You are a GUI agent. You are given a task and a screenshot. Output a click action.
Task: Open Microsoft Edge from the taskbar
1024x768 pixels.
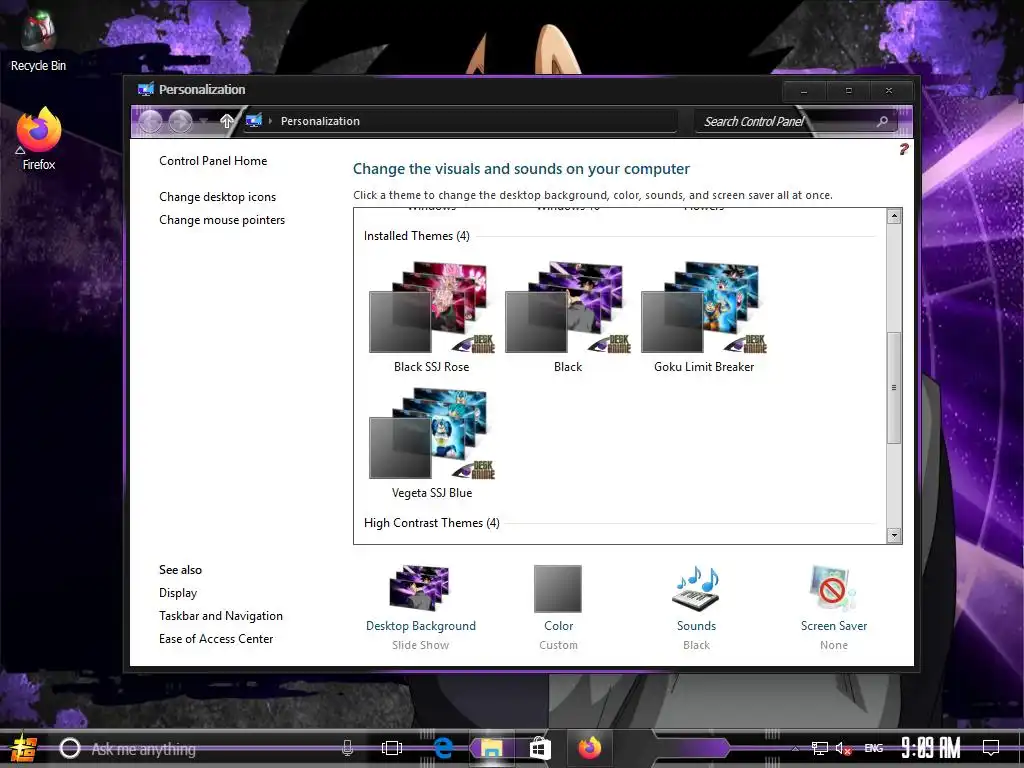pos(443,748)
